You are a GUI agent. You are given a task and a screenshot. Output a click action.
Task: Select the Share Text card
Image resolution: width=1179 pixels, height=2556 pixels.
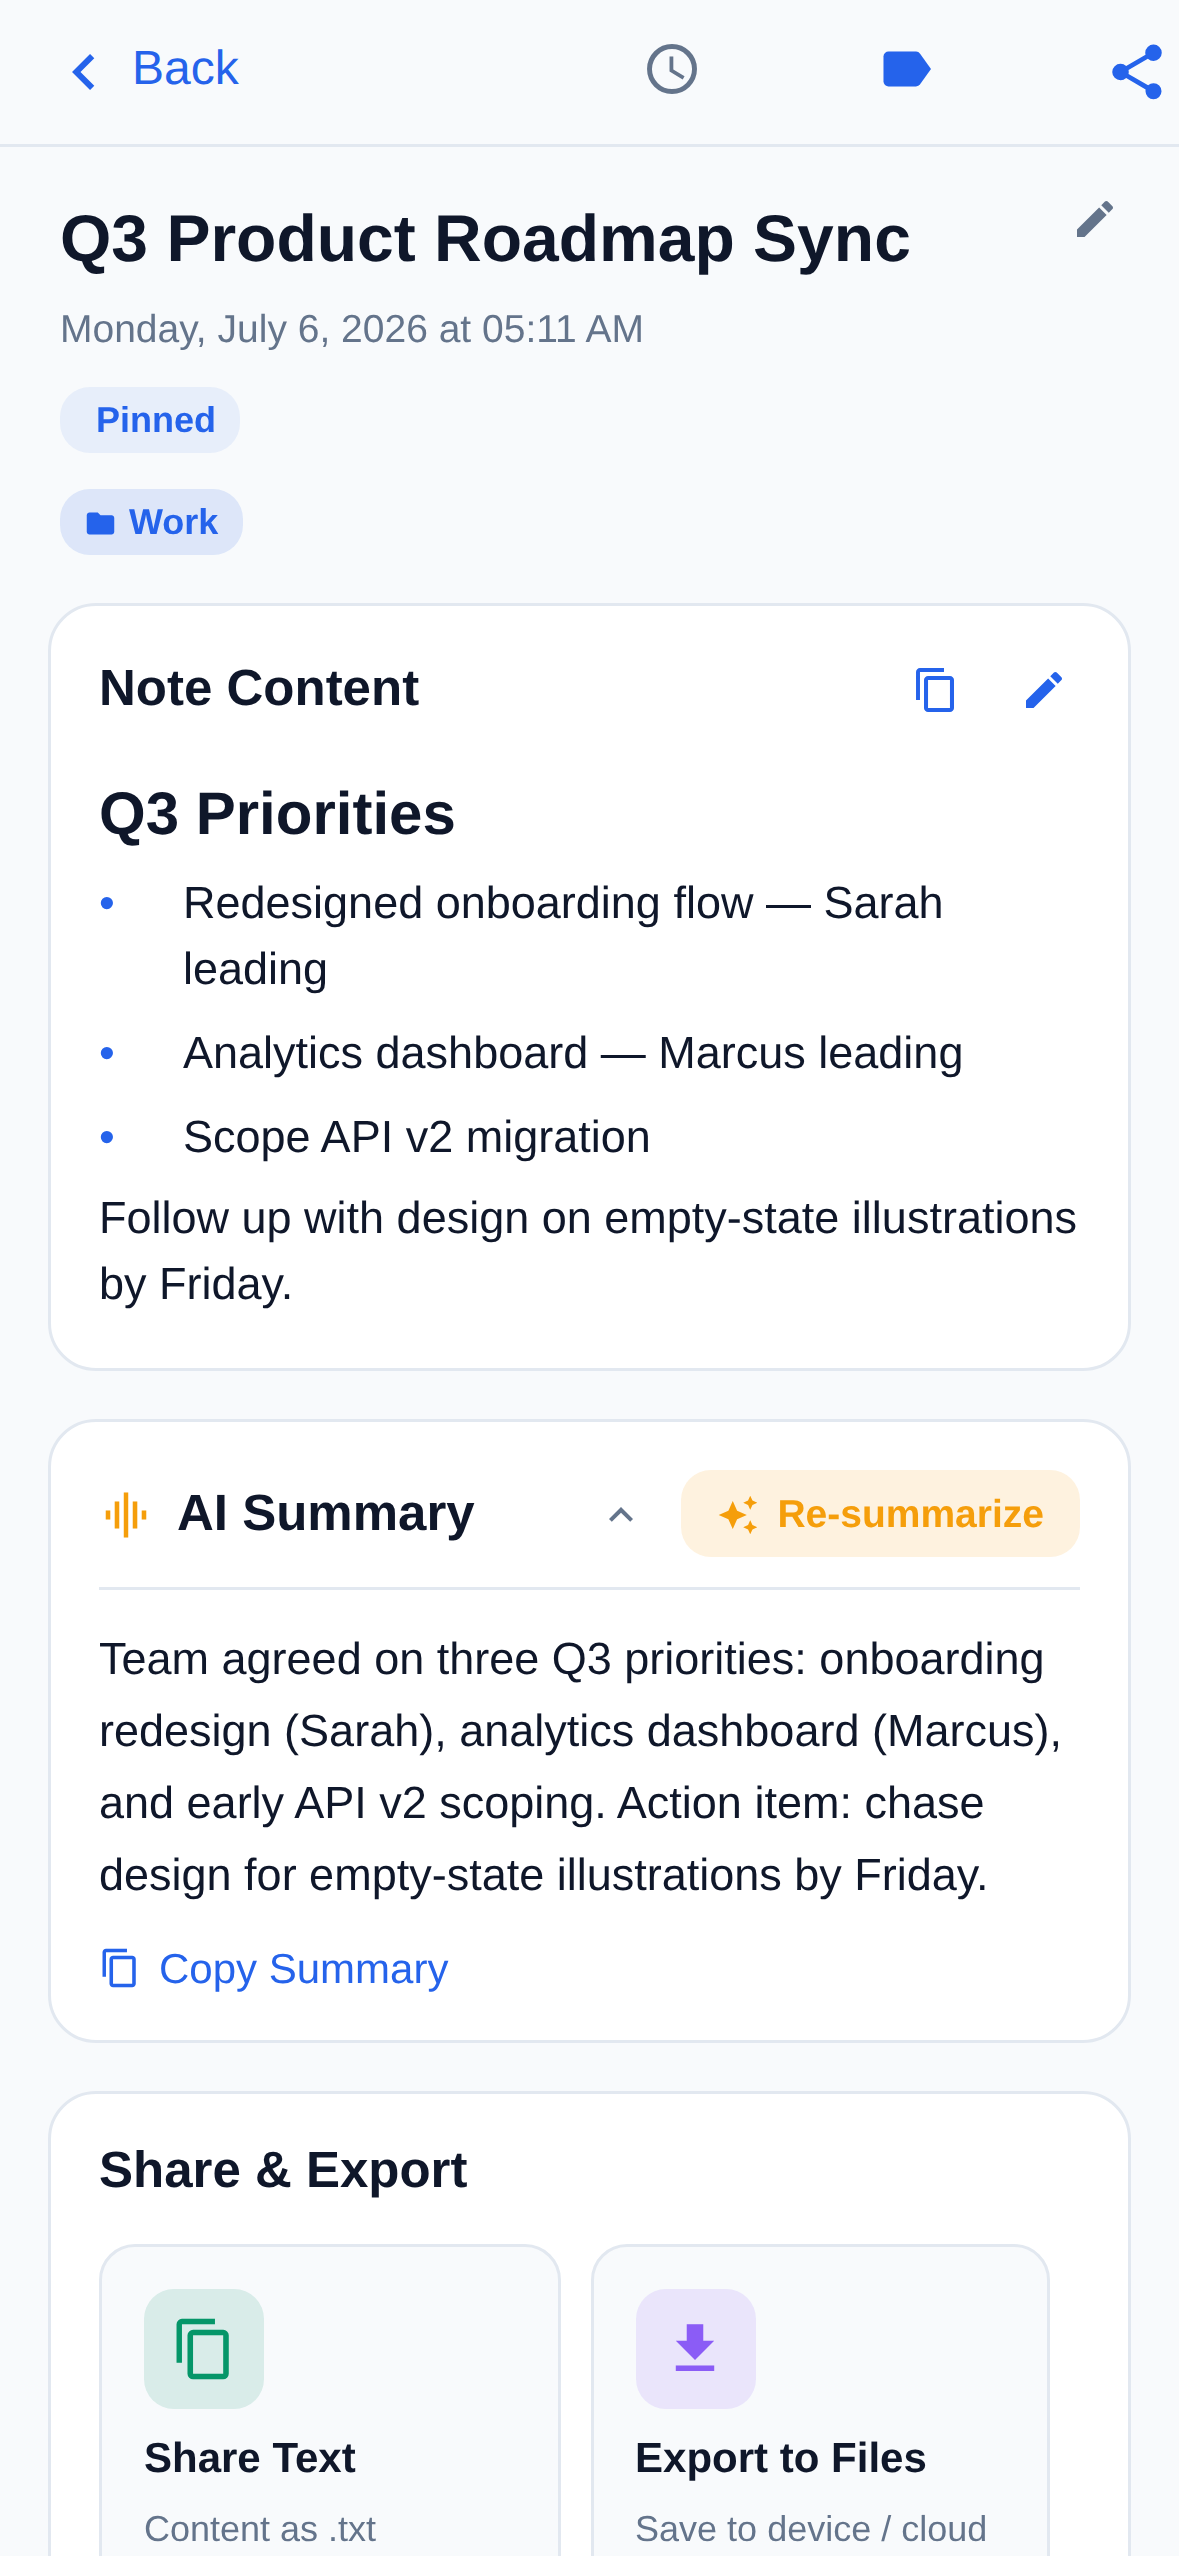click(330, 2400)
